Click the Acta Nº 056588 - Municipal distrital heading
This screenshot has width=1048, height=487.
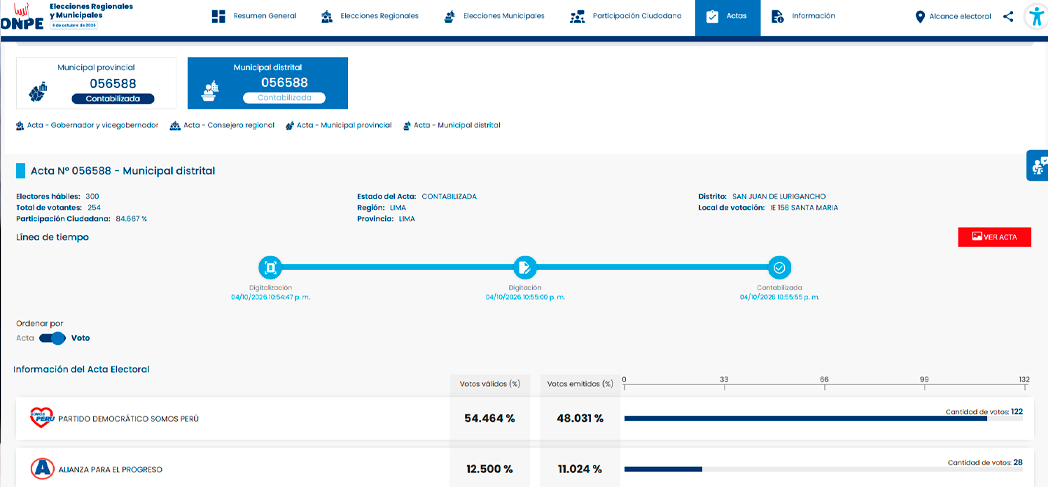[123, 171]
